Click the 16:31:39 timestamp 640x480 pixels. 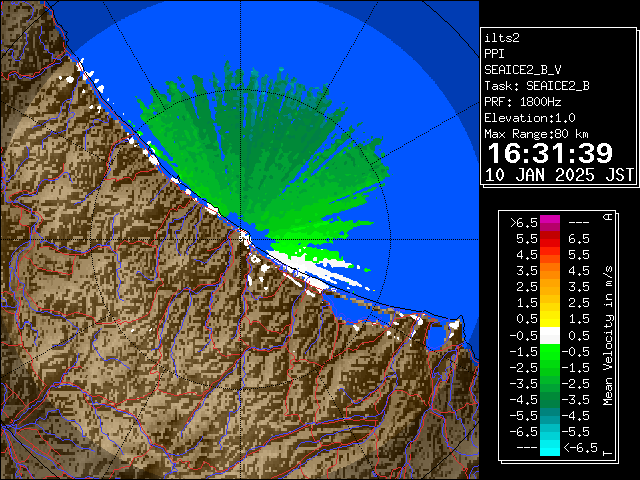coord(550,153)
